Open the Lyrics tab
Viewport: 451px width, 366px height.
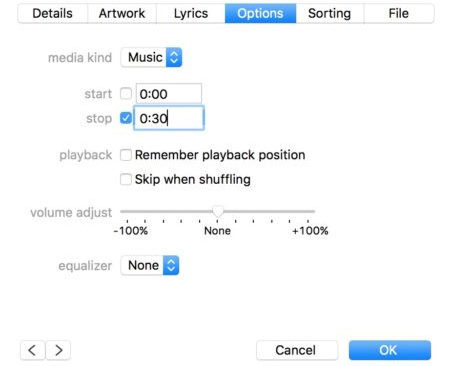(191, 13)
